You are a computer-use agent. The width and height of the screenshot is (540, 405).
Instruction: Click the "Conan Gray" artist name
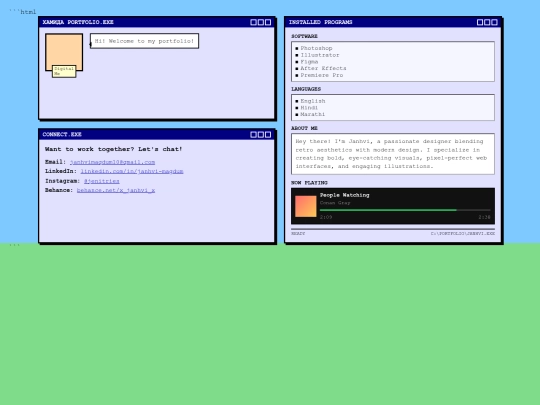[335, 203]
